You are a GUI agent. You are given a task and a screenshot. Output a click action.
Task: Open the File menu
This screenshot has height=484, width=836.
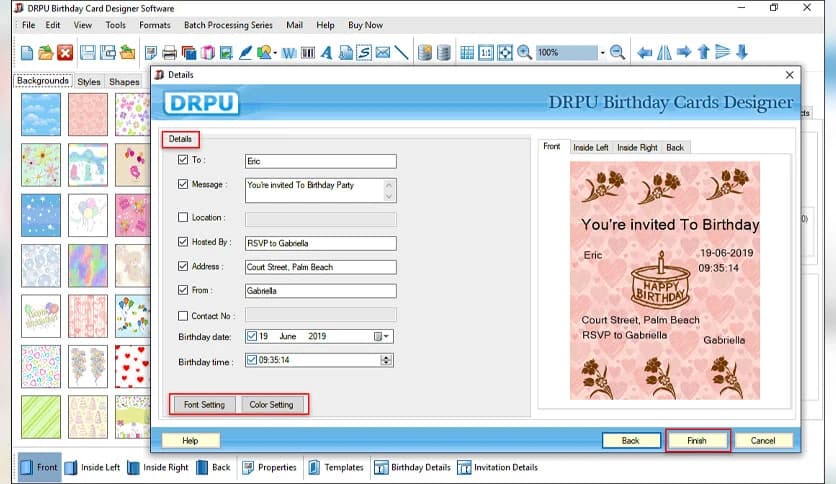[28, 25]
